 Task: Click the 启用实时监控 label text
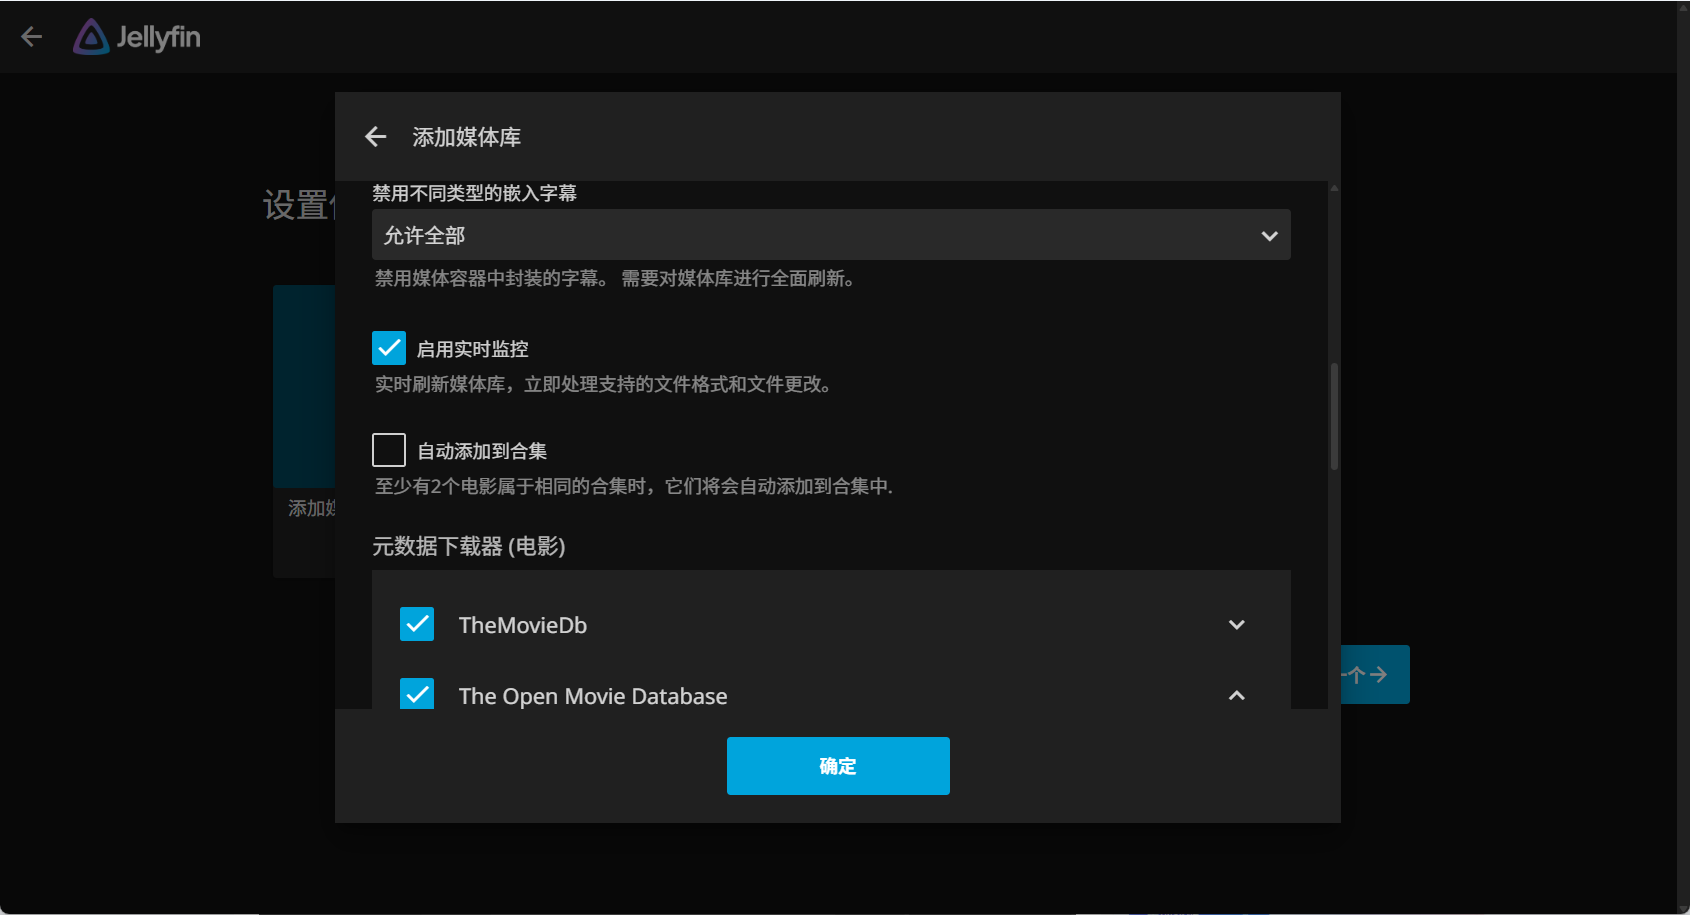click(472, 349)
